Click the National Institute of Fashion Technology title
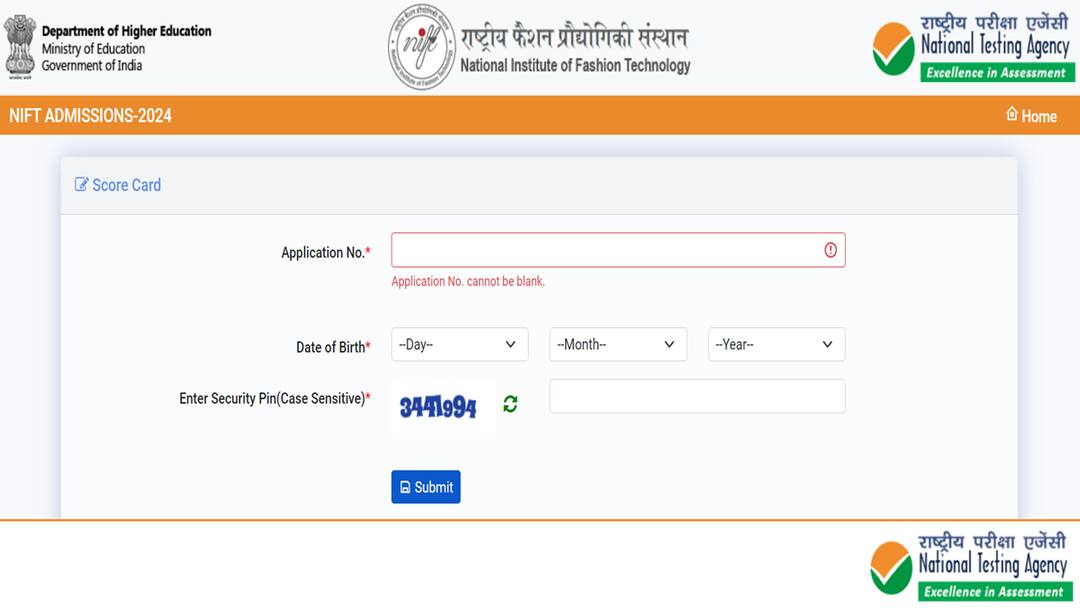The width and height of the screenshot is (1080, 608). point(575,65)
